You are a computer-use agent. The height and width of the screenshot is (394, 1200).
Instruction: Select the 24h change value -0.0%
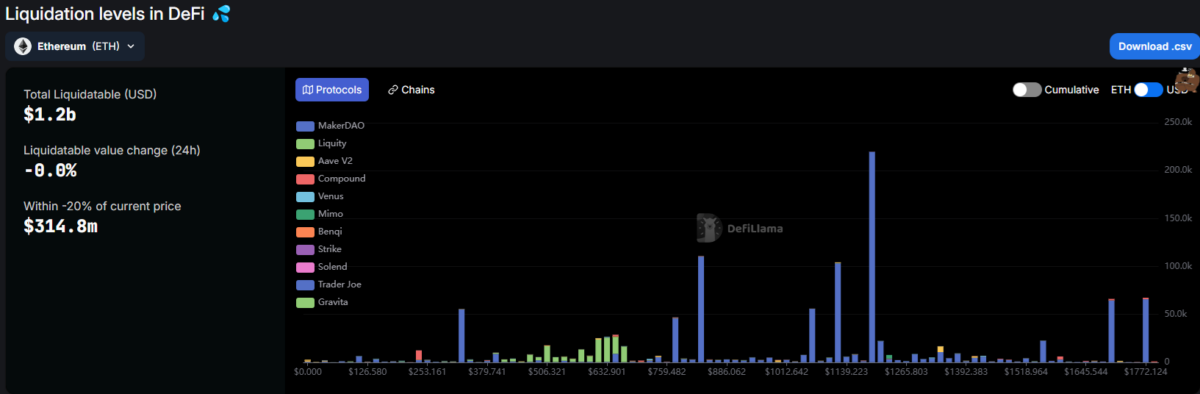(50, 170)
